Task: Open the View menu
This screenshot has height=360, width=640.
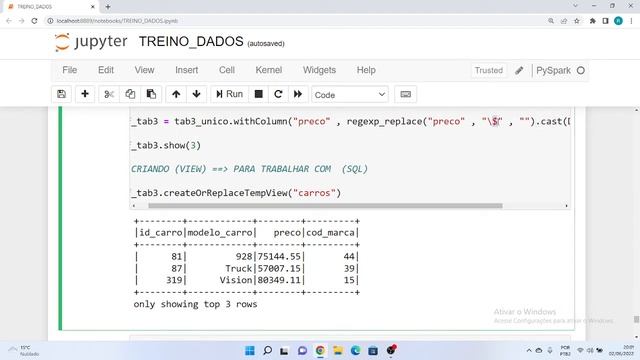Action: tap(144, 70)
